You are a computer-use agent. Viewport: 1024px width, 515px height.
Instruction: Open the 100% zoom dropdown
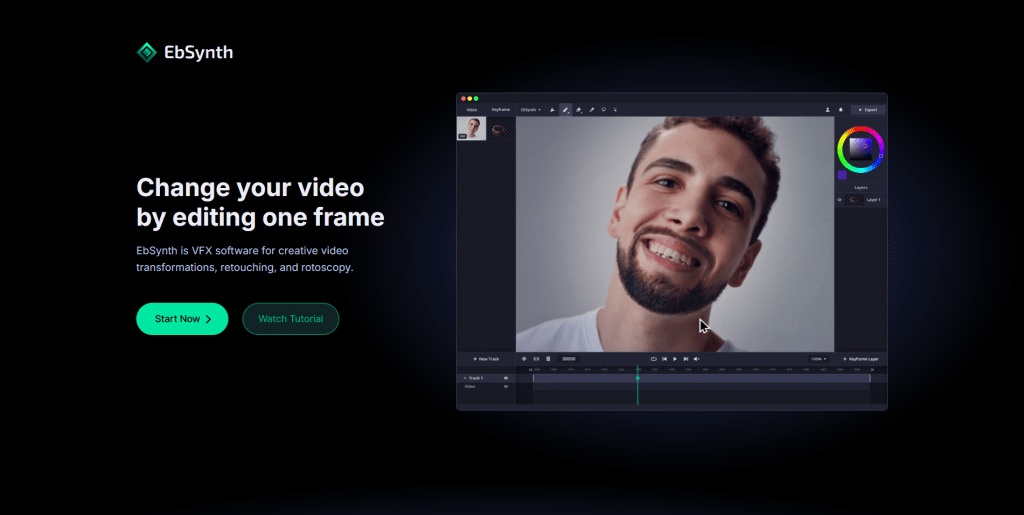(x=818, y=359)
